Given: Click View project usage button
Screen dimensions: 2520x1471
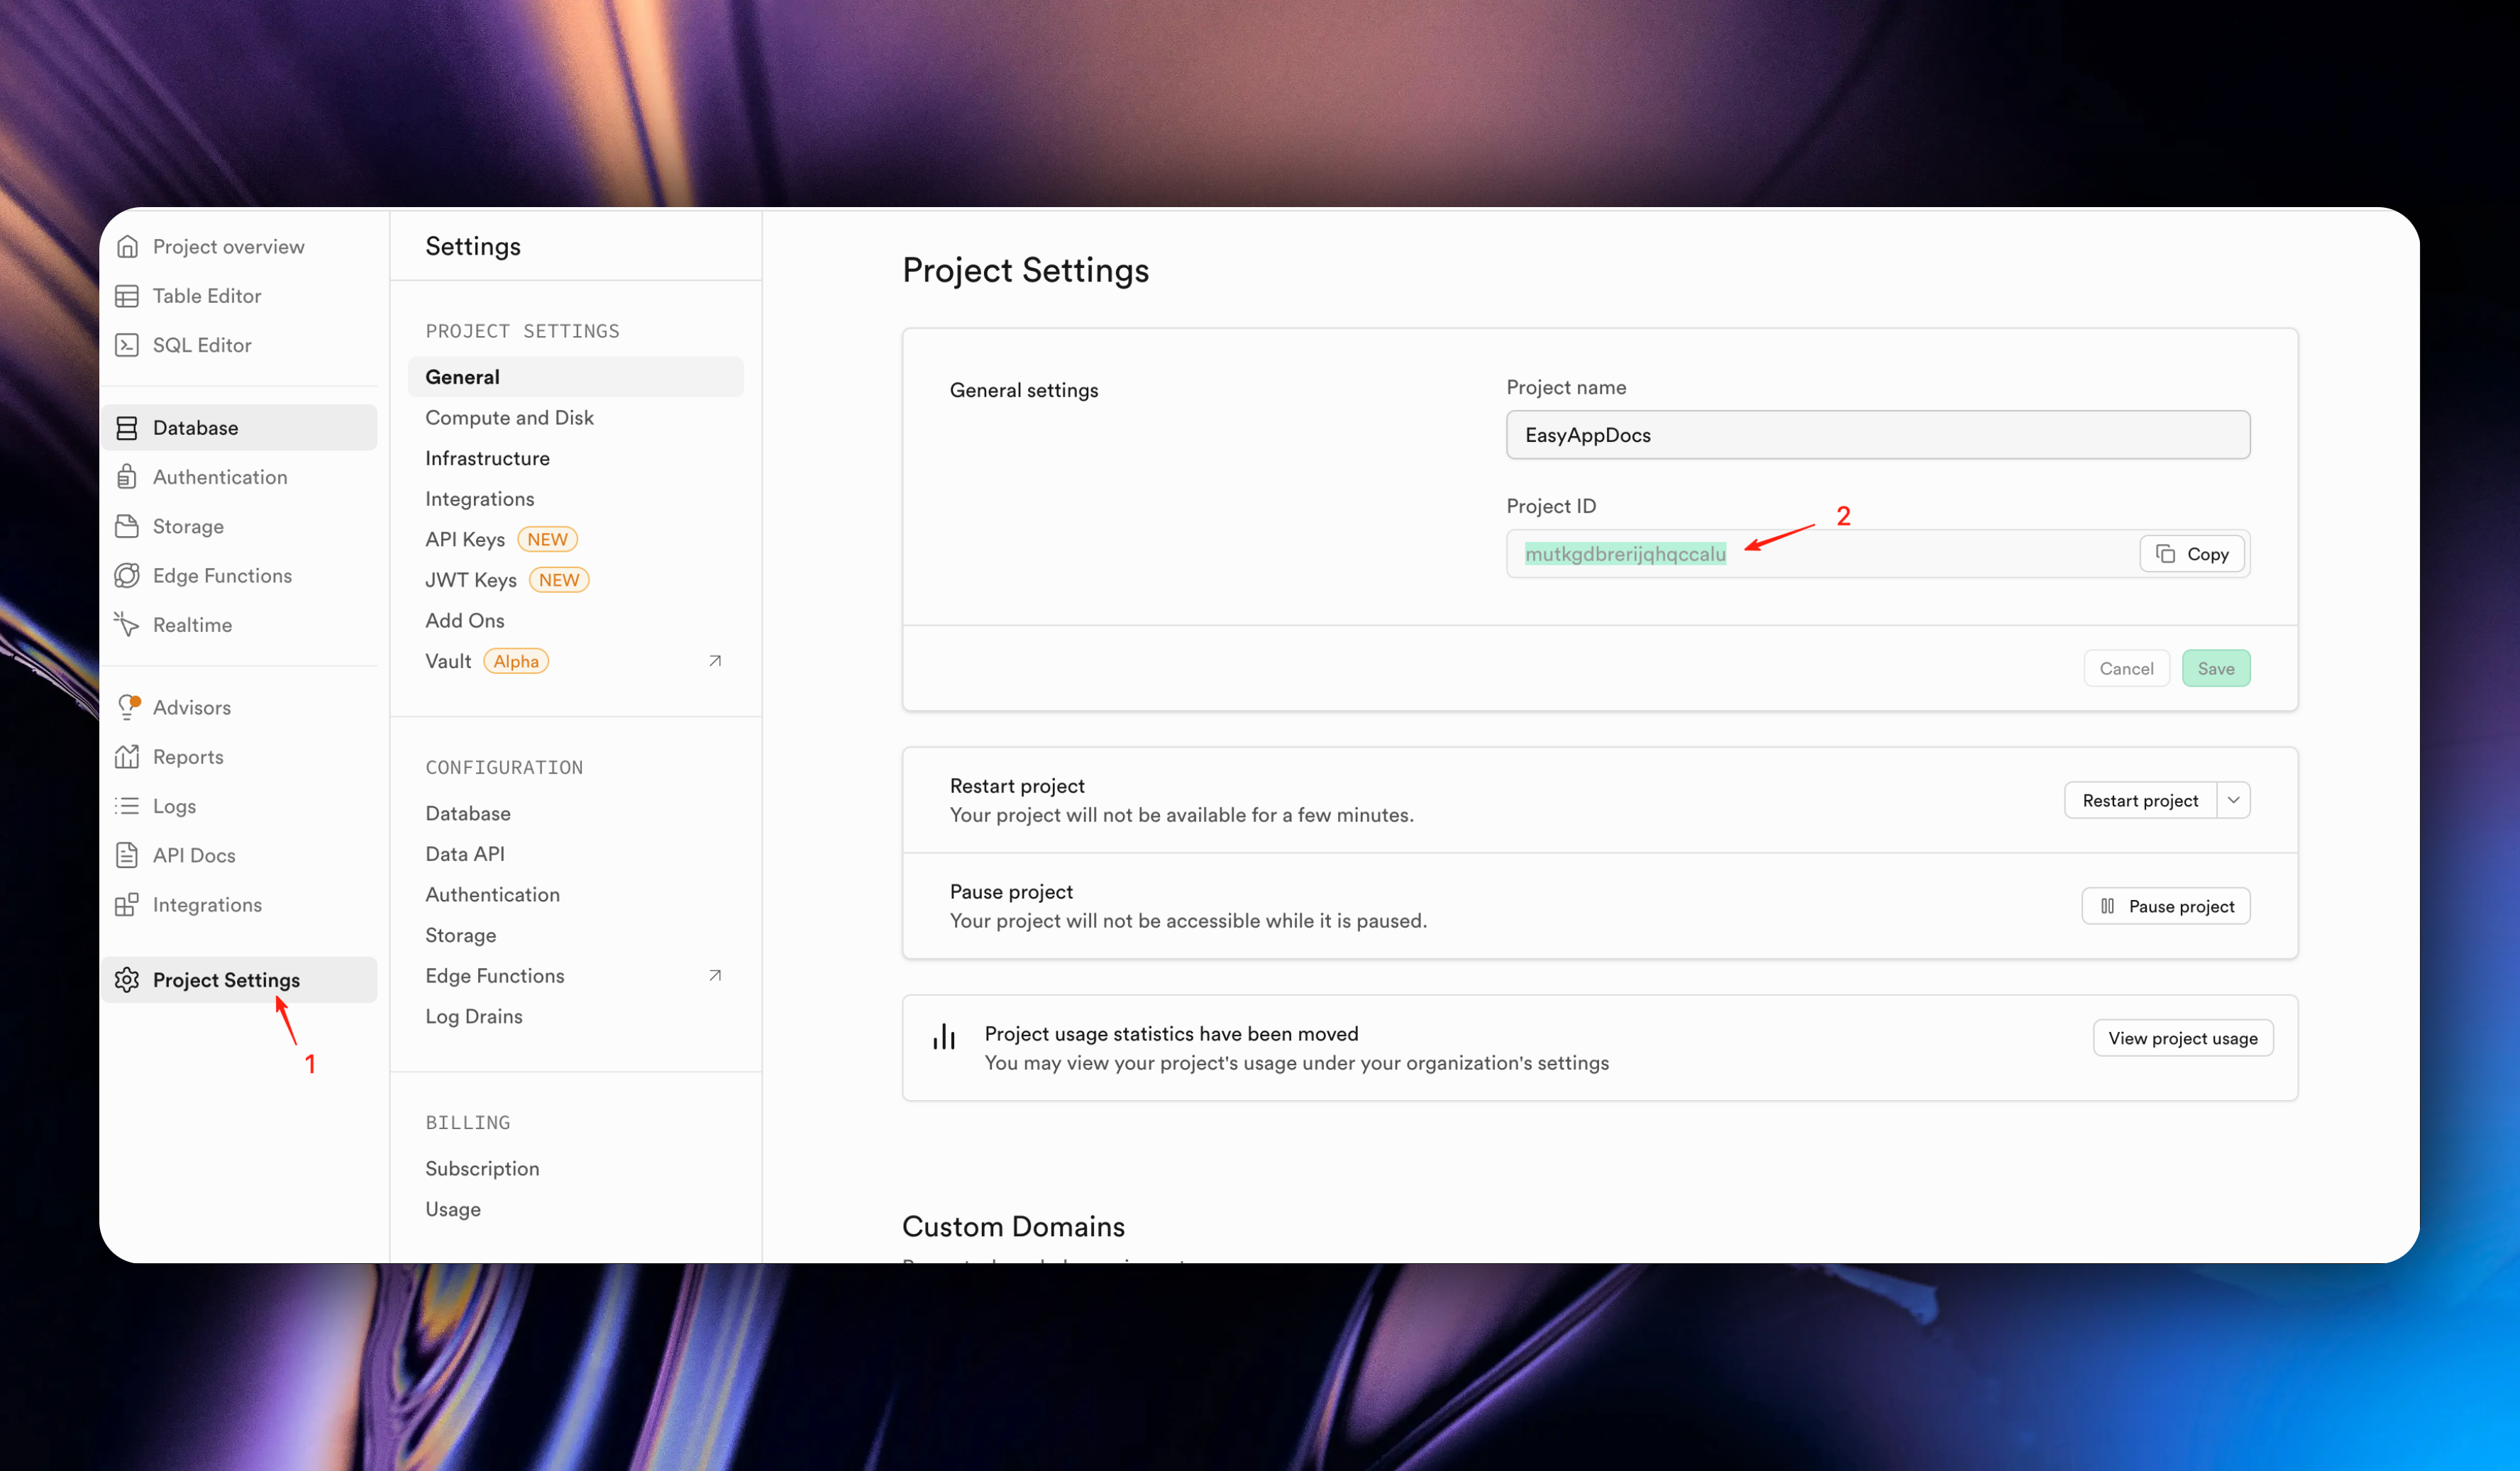Looking at the screenshot, I should 2182,1038.
